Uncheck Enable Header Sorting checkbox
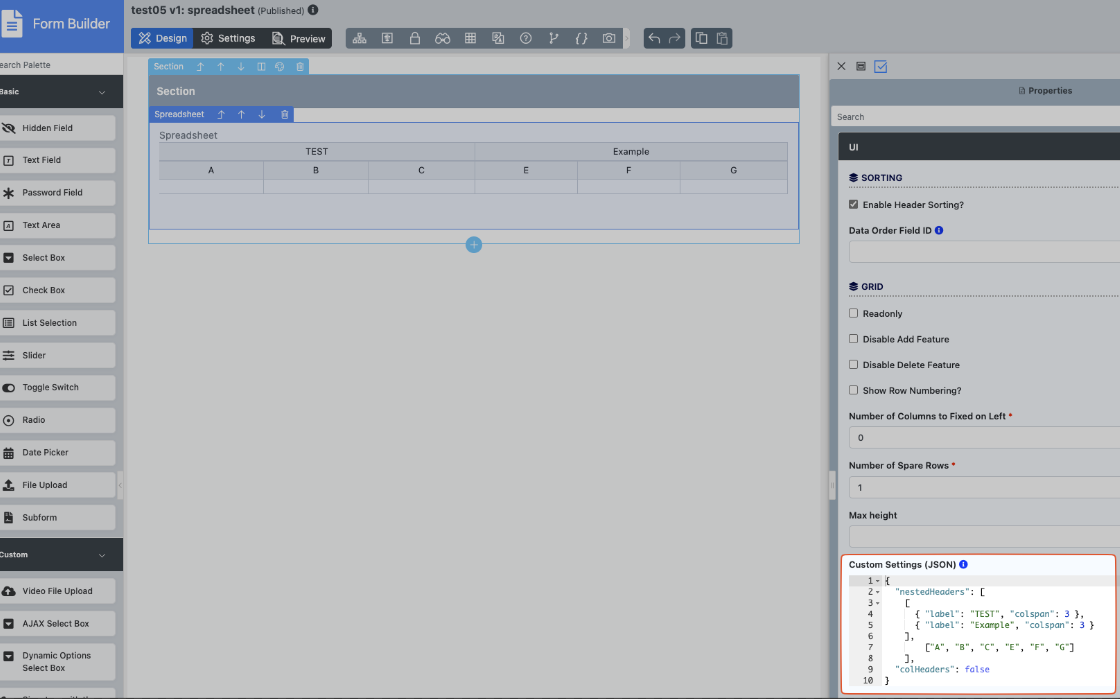This screenshot has height=699, width=1120. point(853,205)
